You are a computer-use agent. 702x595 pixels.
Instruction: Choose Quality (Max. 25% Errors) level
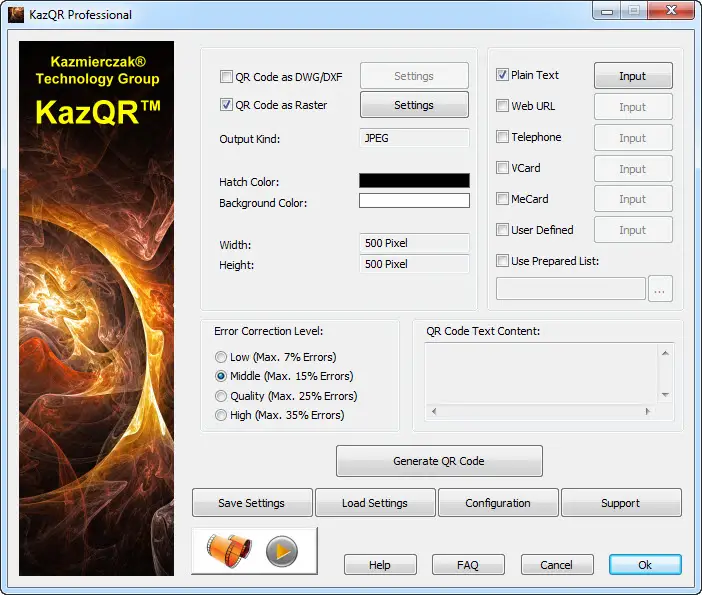[221, 396]
